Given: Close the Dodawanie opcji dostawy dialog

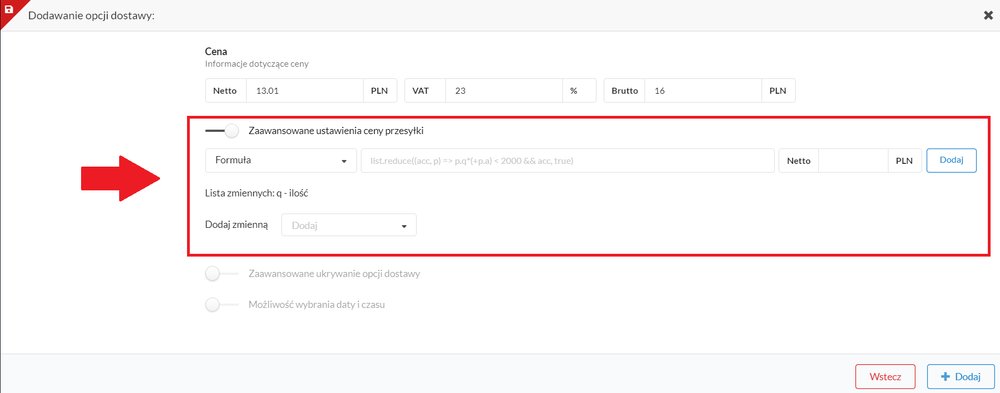Looking at the screenshot, I should tap(988, 15).
